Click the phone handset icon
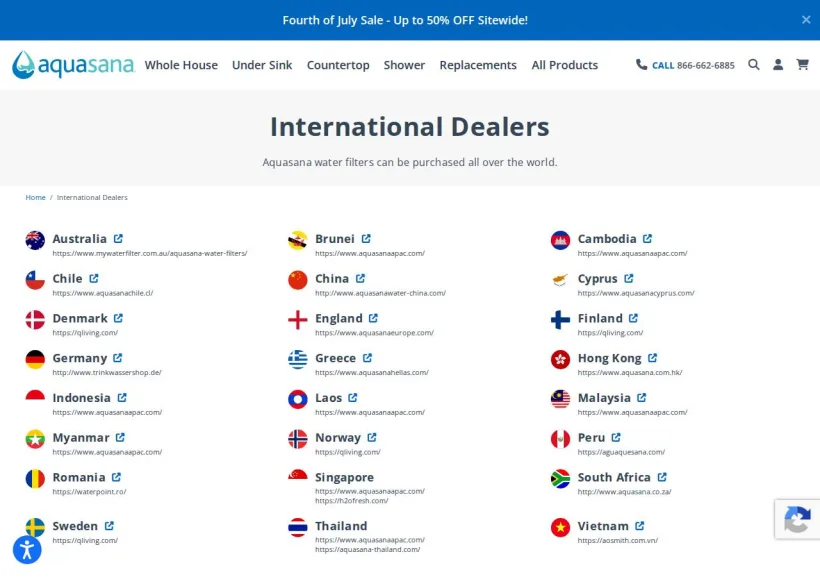 pyautogui.click(x=641, y=64)
